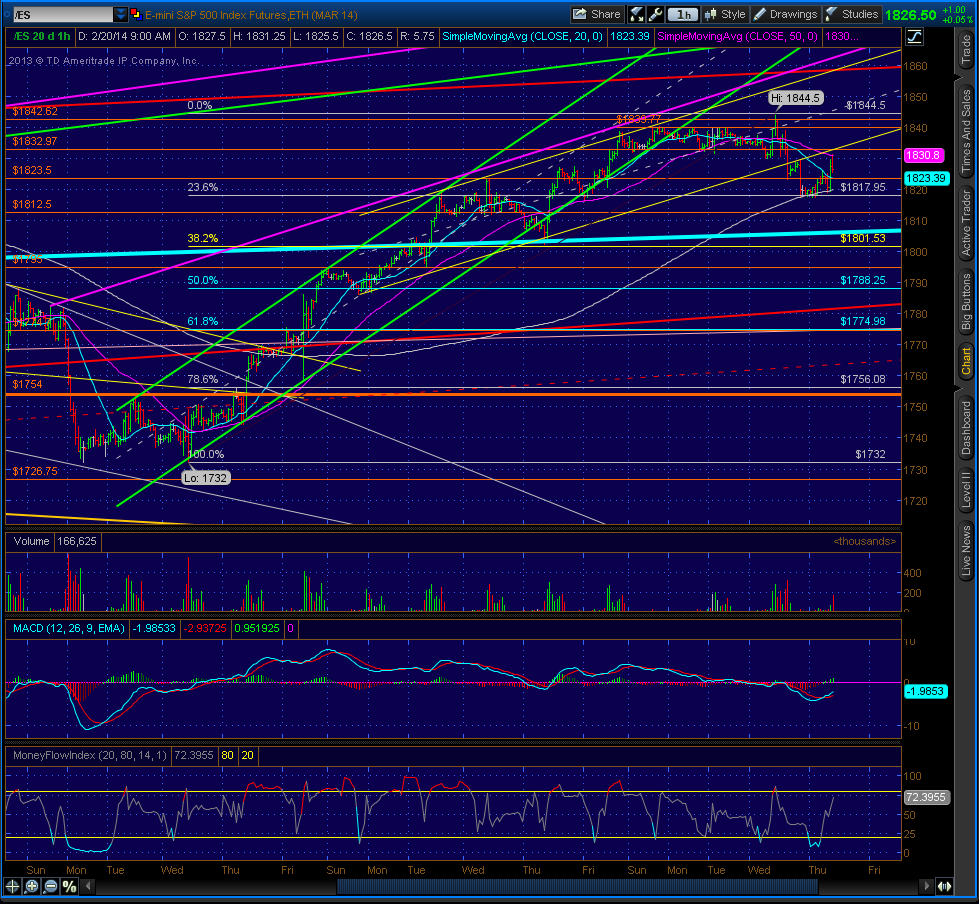
Task: Click the /ES 20 d 1h chart label
Action: point(41,37)
